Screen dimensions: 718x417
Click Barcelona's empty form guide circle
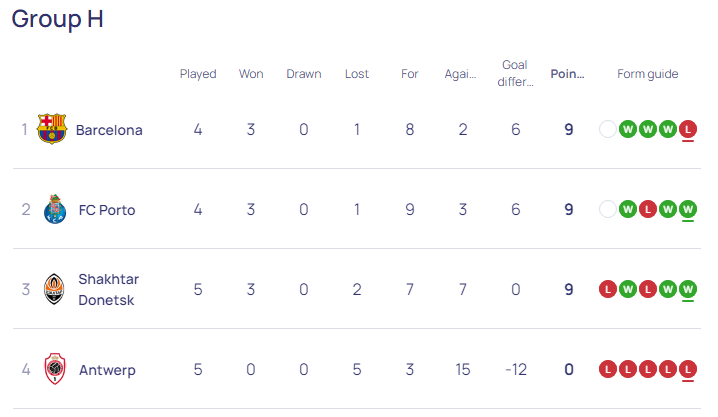pos(608,130)
